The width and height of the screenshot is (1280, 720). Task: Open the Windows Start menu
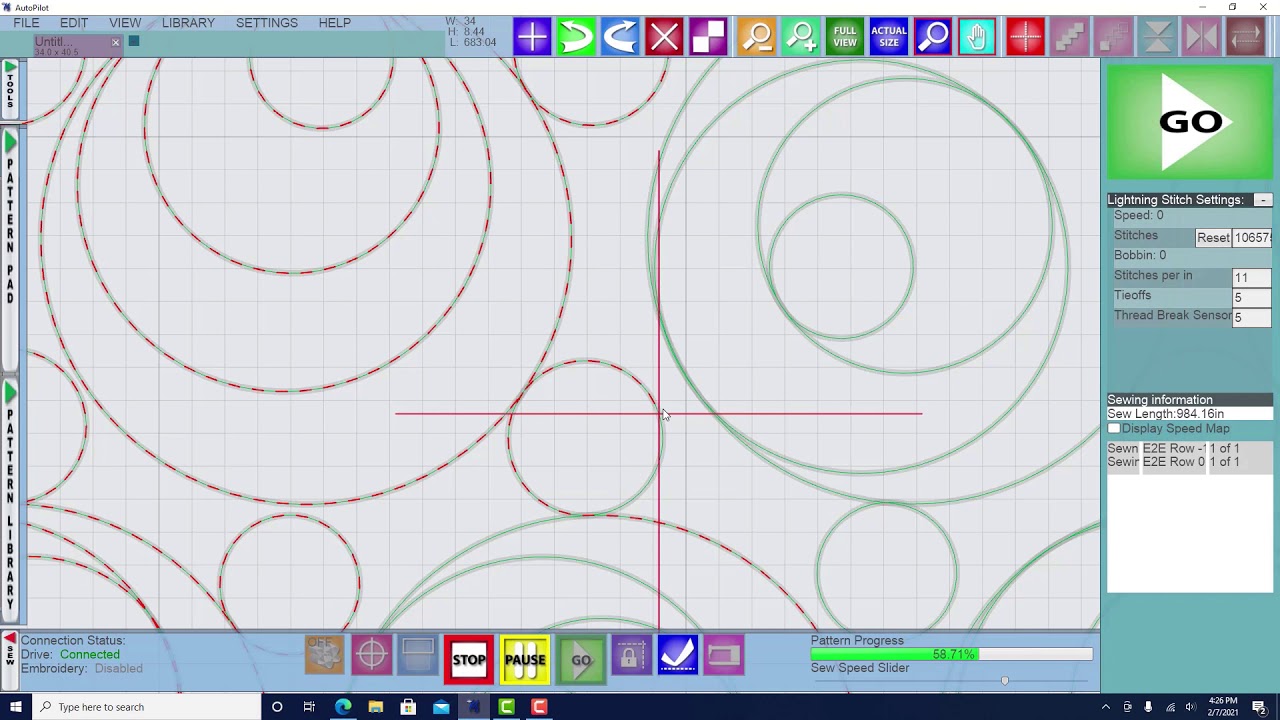15,707
